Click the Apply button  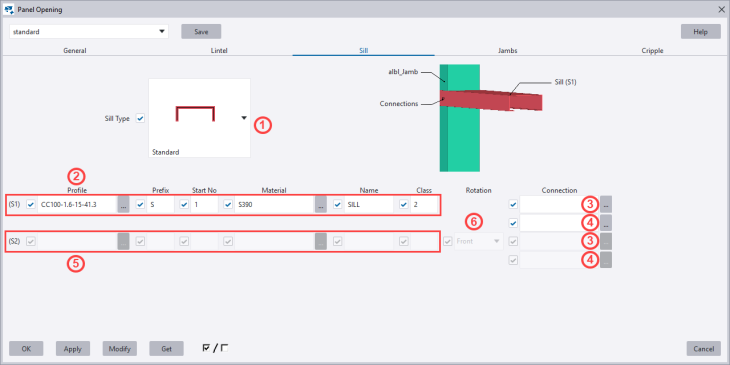tap(73, 348)
